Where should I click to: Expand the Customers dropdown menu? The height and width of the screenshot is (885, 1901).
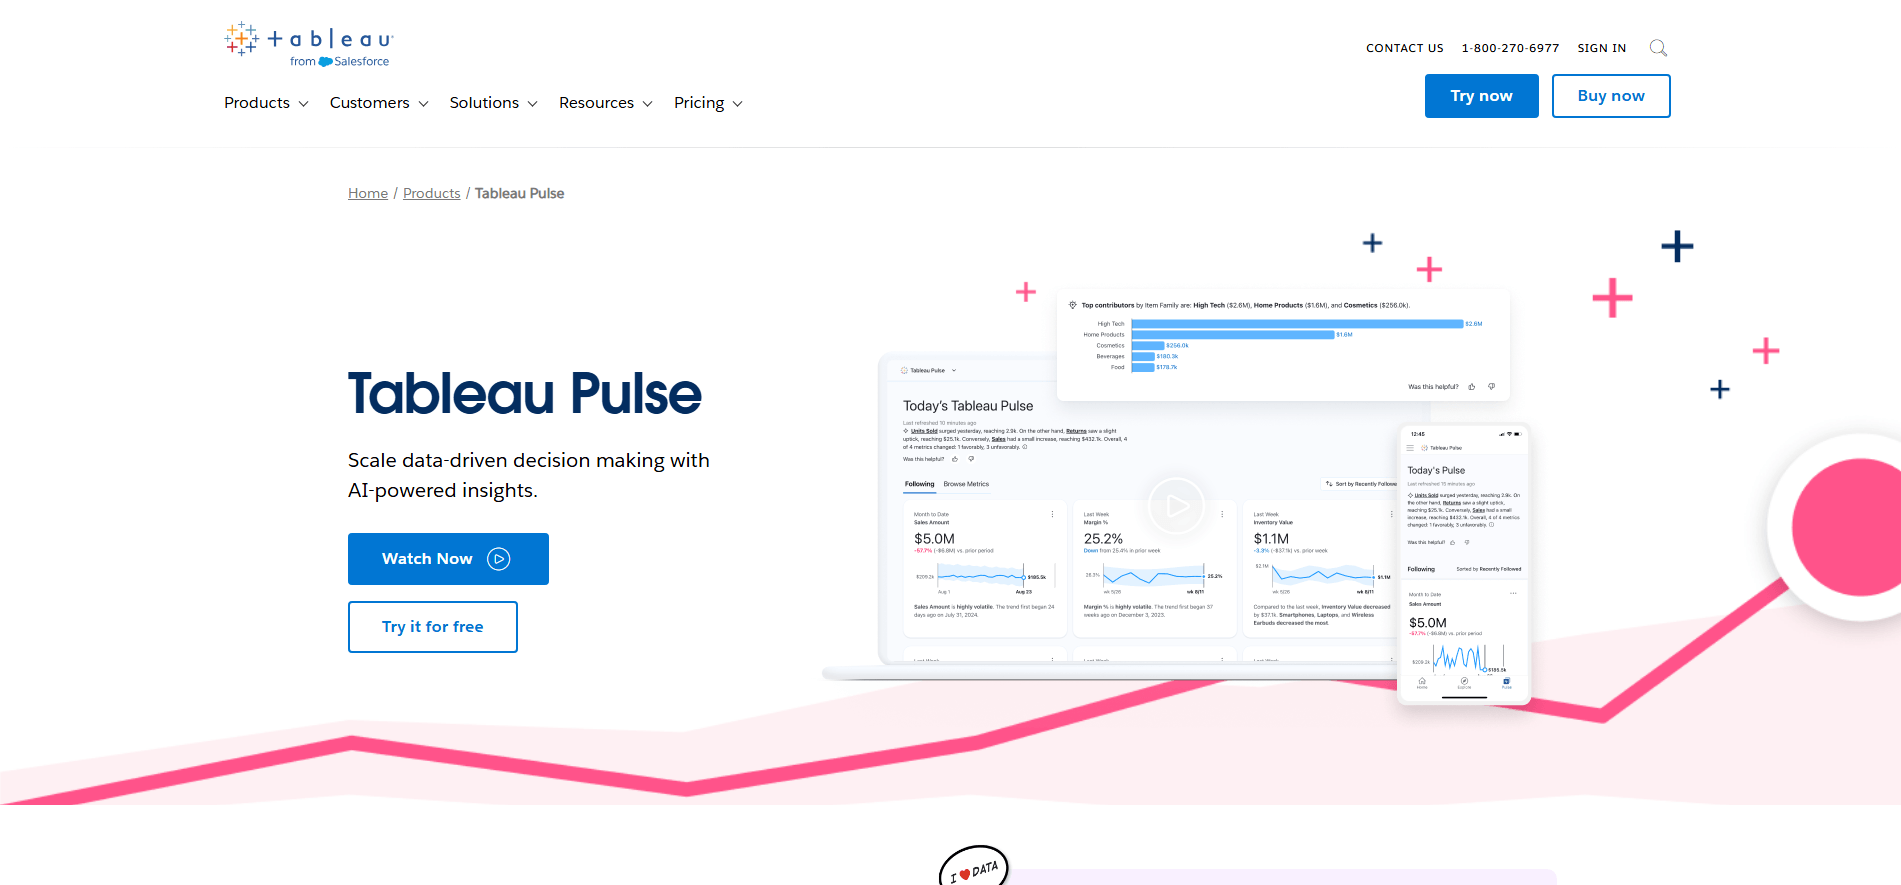[378, 103]
